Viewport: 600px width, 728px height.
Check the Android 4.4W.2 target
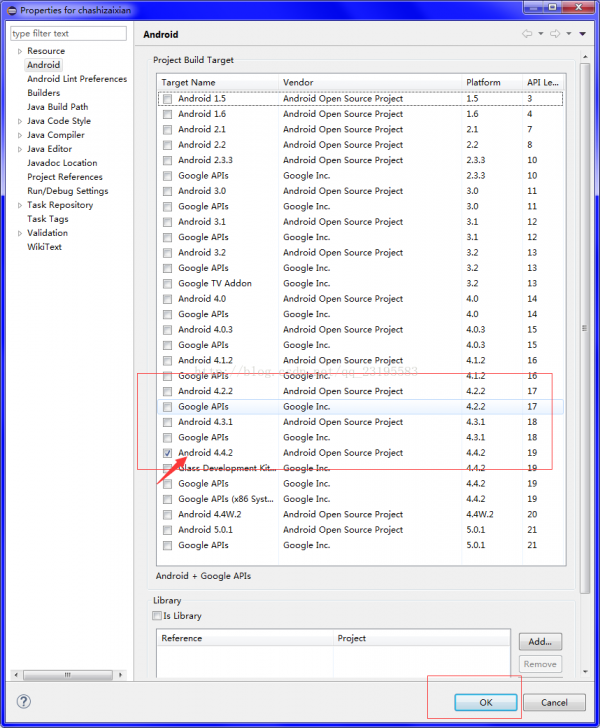tap(168, 514)
